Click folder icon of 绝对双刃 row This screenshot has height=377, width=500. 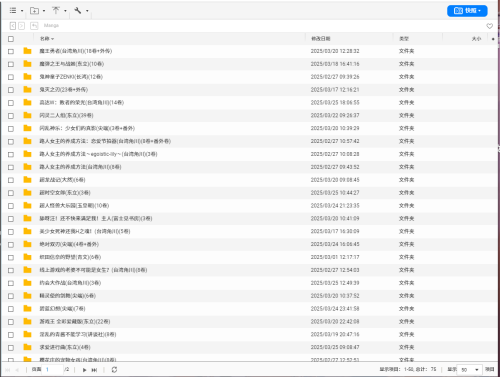point(27,244)
